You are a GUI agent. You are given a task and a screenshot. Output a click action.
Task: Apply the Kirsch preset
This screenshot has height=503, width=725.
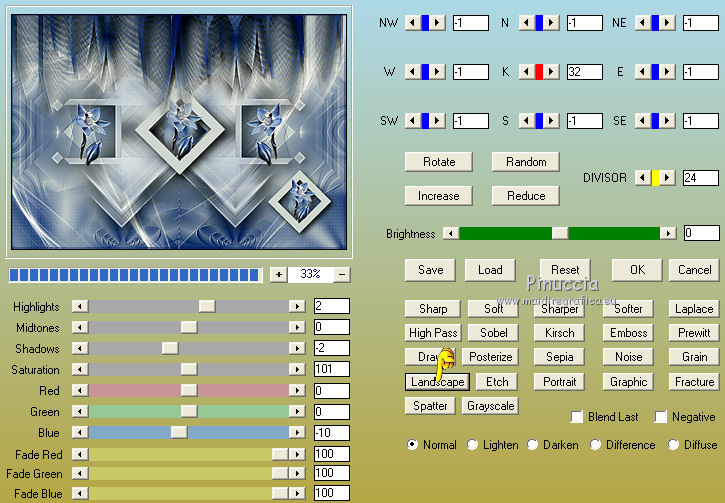click(559, 332)
